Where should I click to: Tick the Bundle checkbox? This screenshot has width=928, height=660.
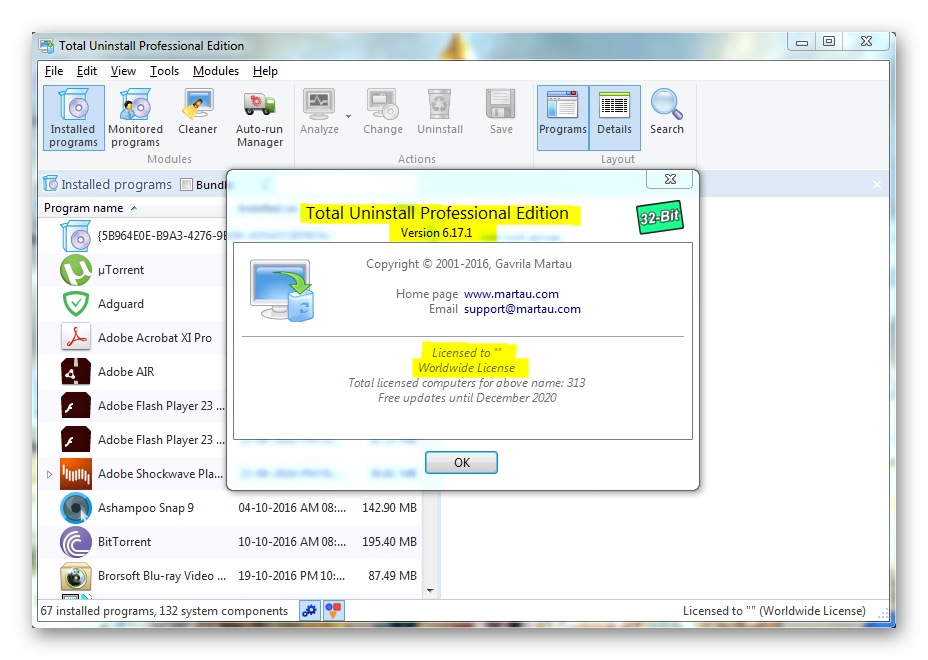coord(186,185)
